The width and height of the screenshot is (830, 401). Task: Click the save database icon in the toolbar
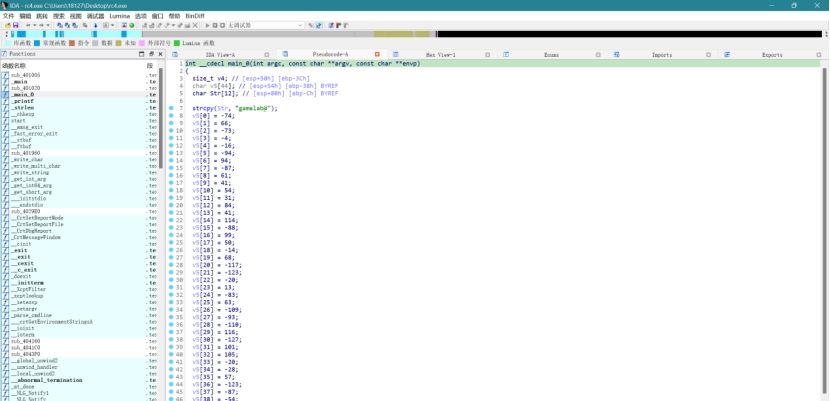click(x=14, y=26)
